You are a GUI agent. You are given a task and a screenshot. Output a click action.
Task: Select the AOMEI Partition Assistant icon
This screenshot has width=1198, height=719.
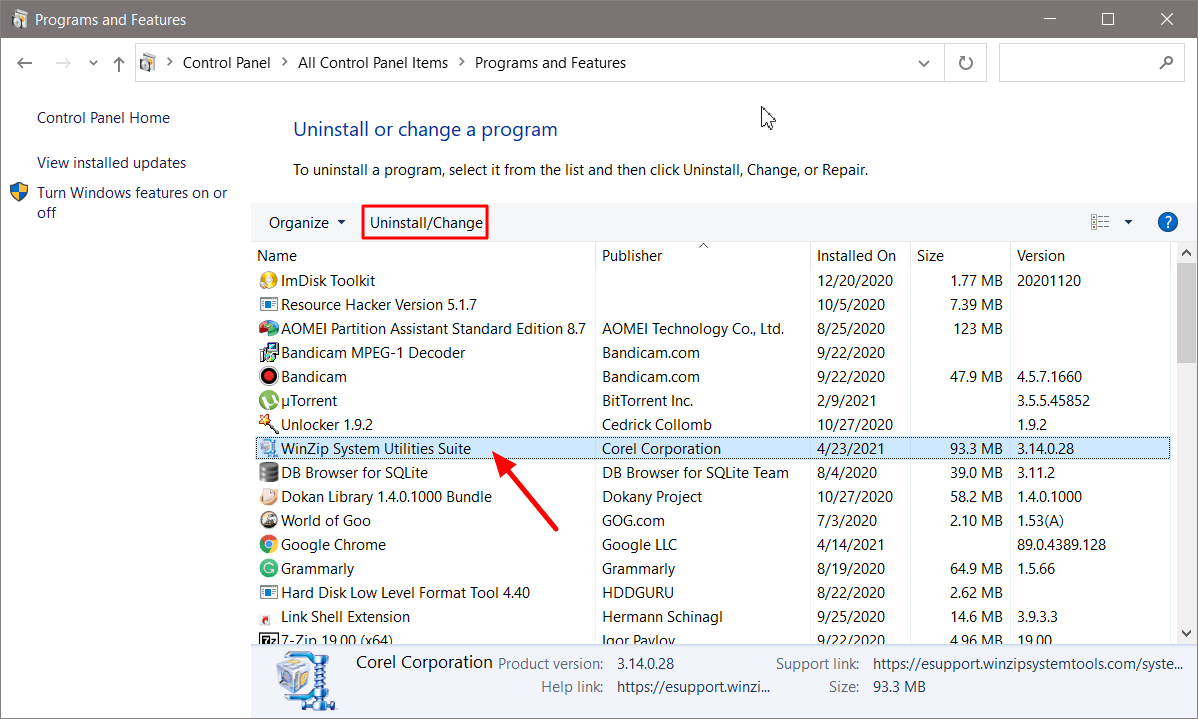(267, 328)
